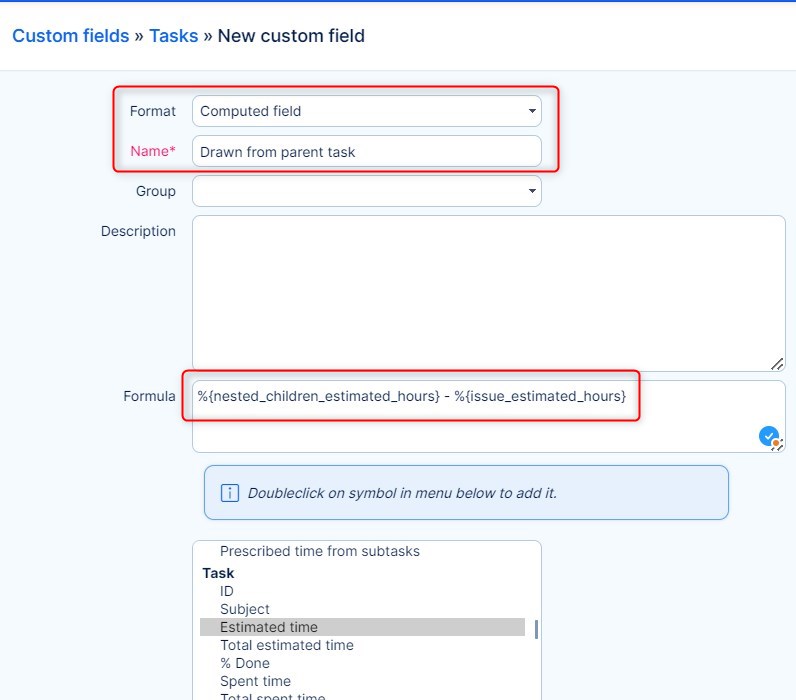
Task: Select the highlighted Estimated time entry
Action: click(x=269, y=627)
